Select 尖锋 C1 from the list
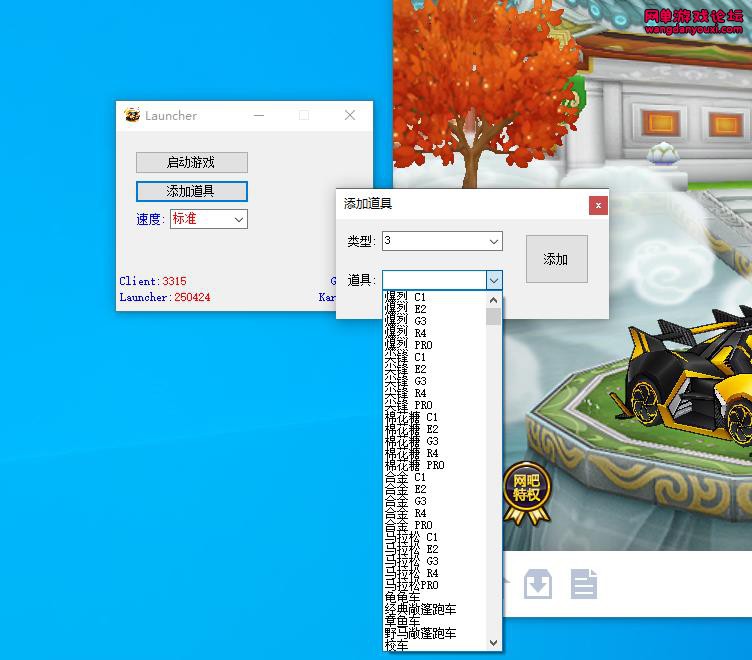The height and width of the screenshot is (660, 752). pos(435,357)
